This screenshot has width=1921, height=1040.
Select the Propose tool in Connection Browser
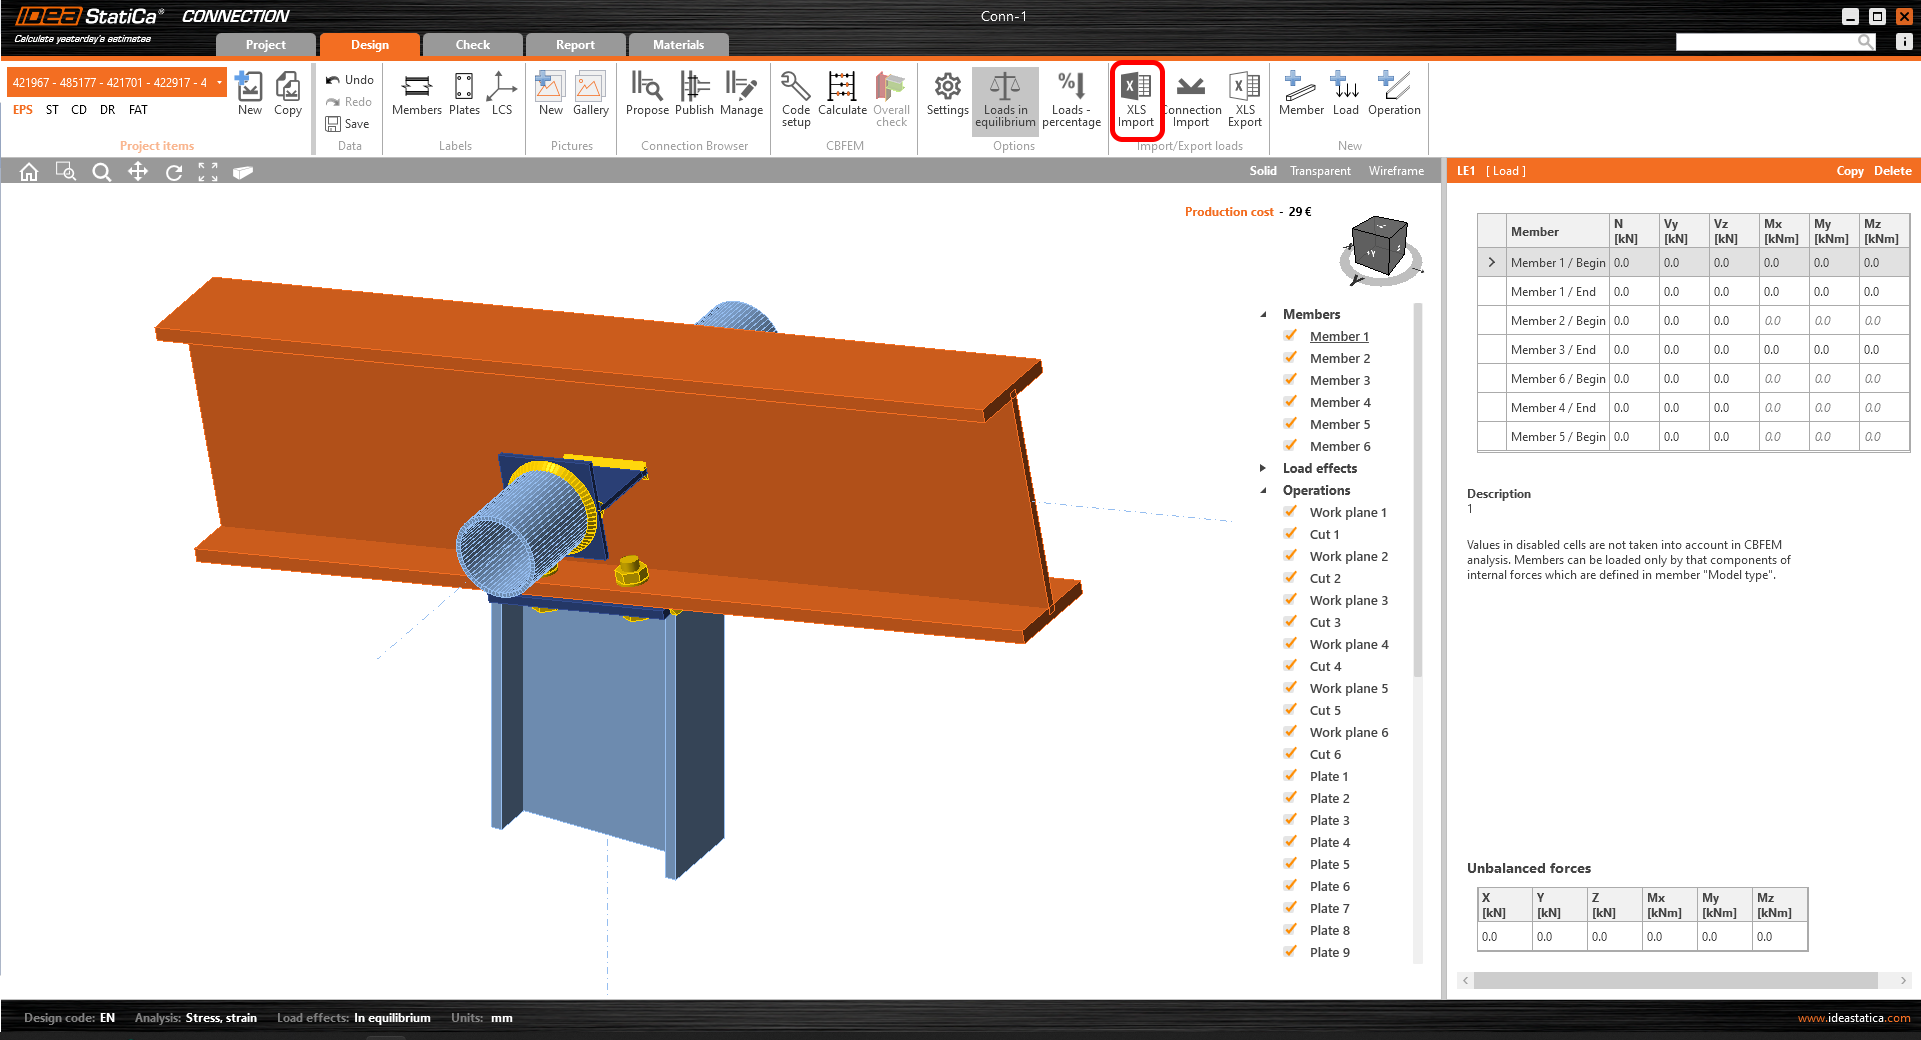647,97
